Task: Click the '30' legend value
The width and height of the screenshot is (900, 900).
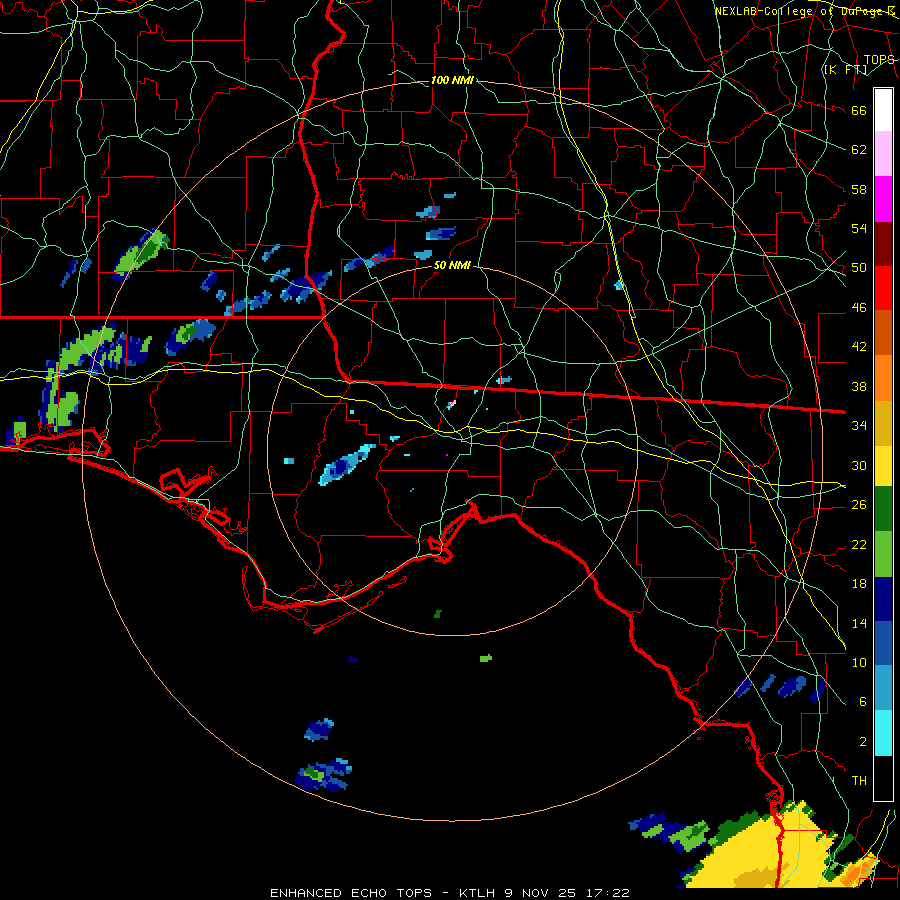Action: pos(859,465)
